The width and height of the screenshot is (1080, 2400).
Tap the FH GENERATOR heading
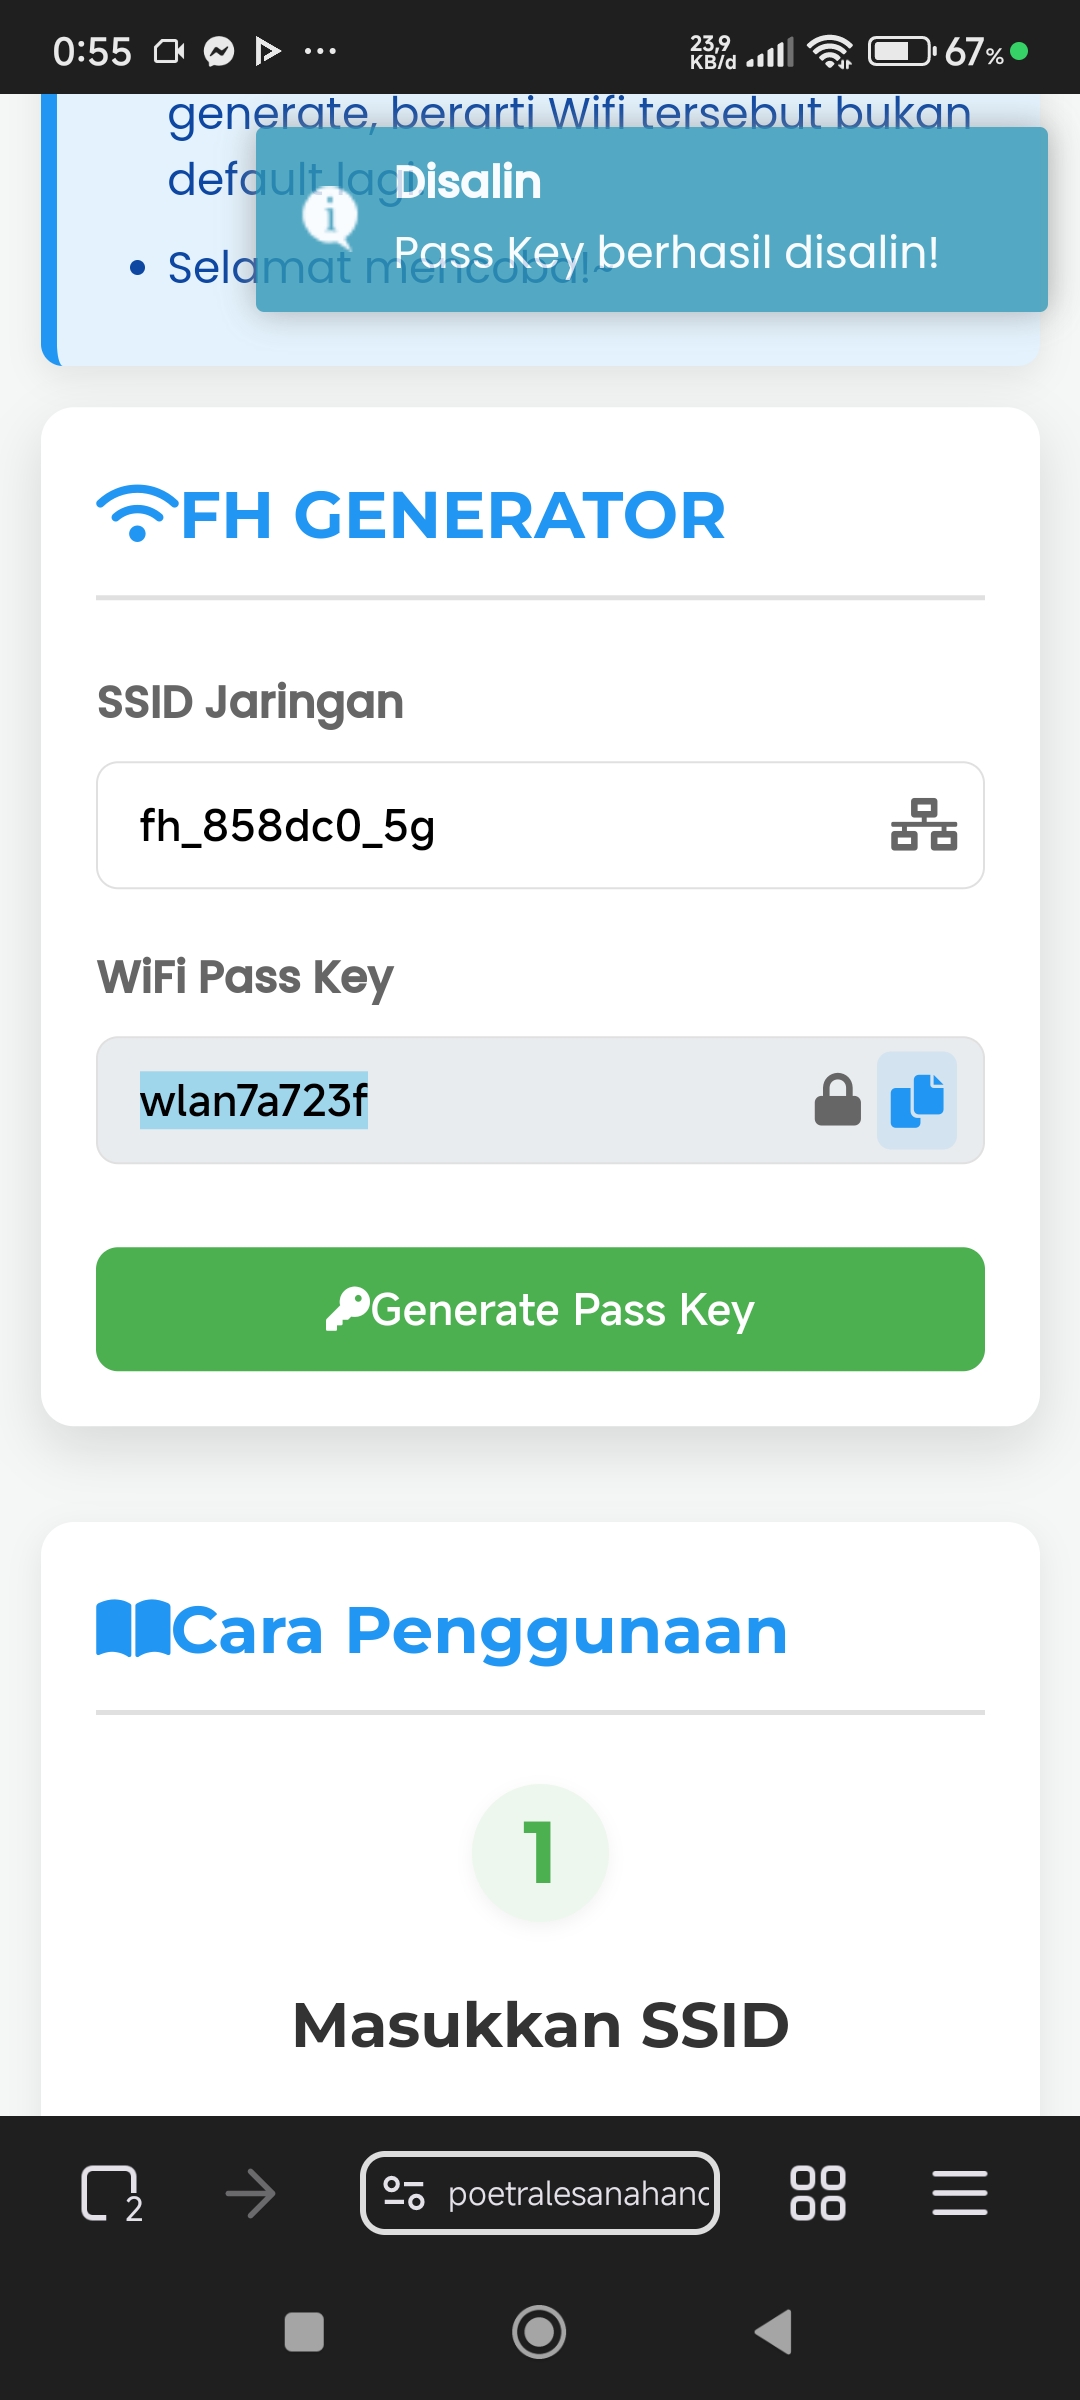452,516
